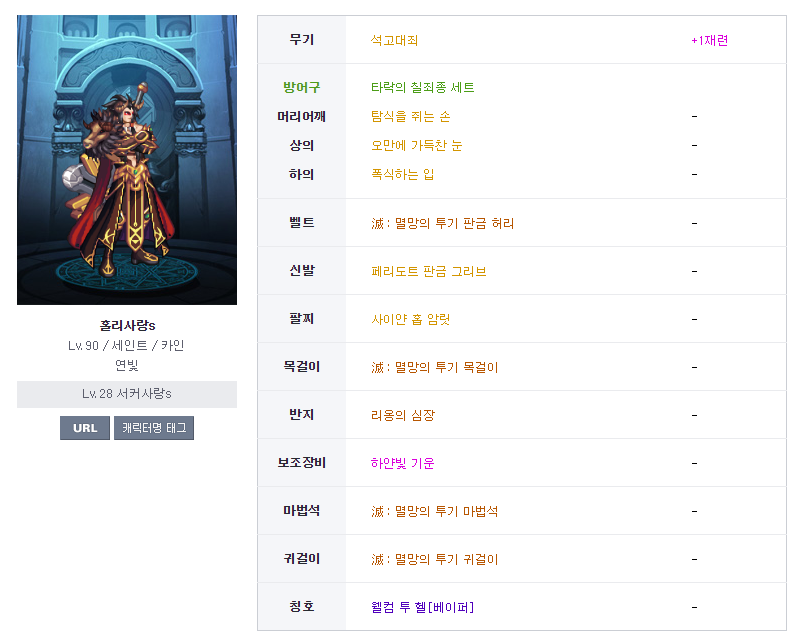792x633 pixels.
Task: Click the 팔찌 row label
Action: (302, 318)
